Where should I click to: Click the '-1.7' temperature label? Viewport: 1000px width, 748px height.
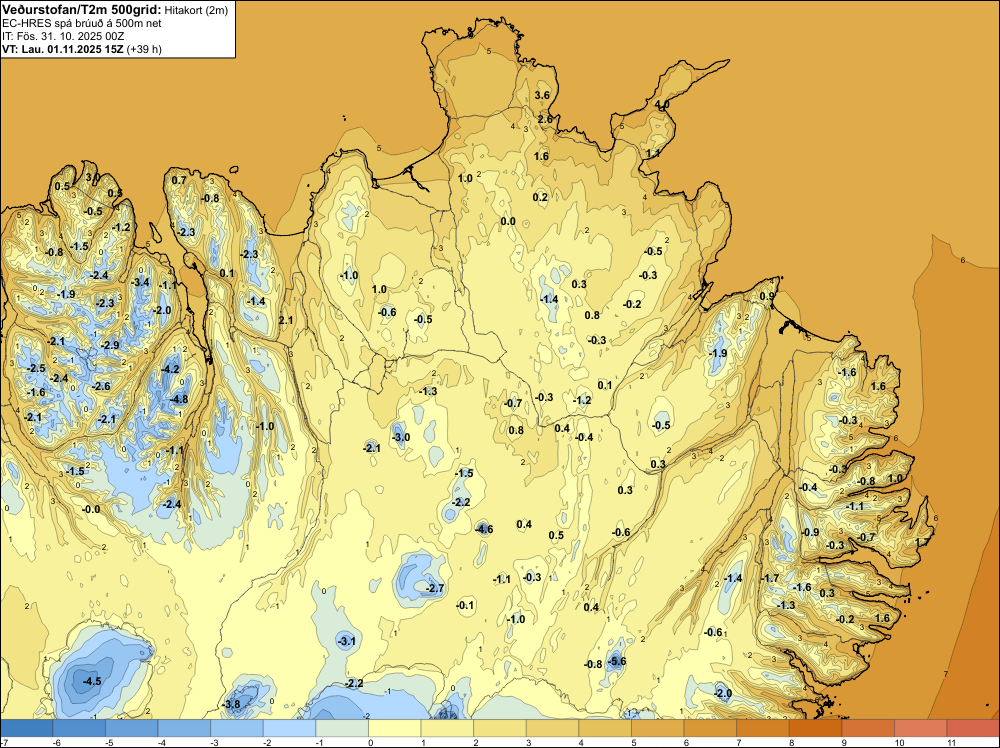tap(770, 578)
